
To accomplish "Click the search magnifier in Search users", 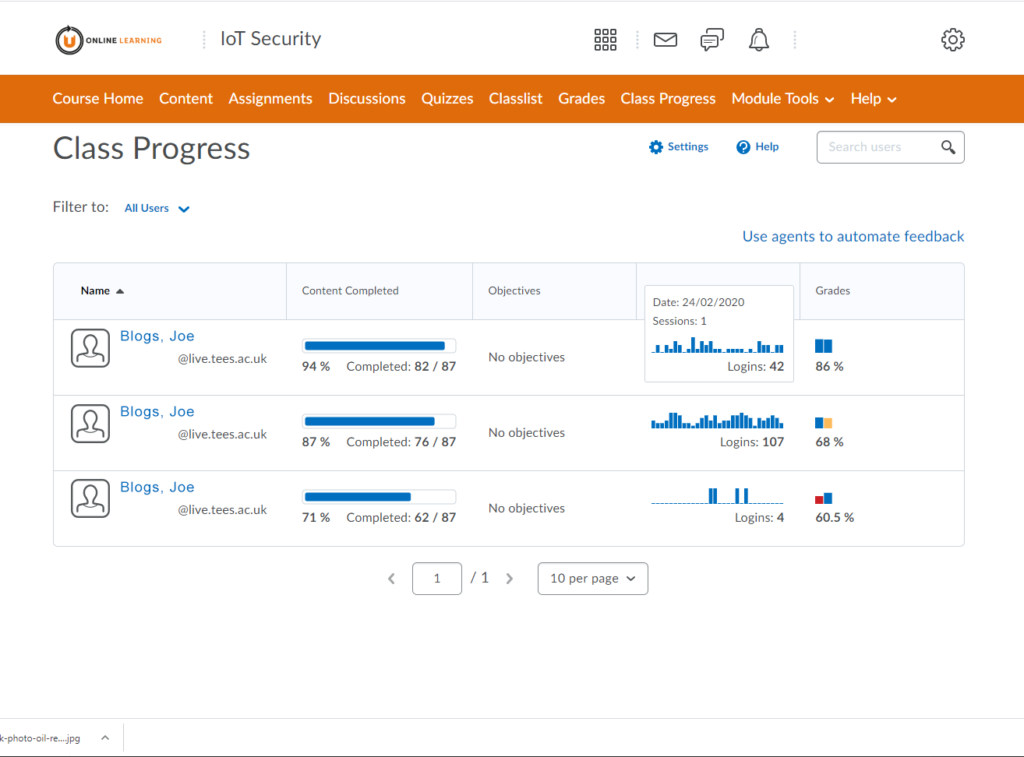I will tap(947, 147).
